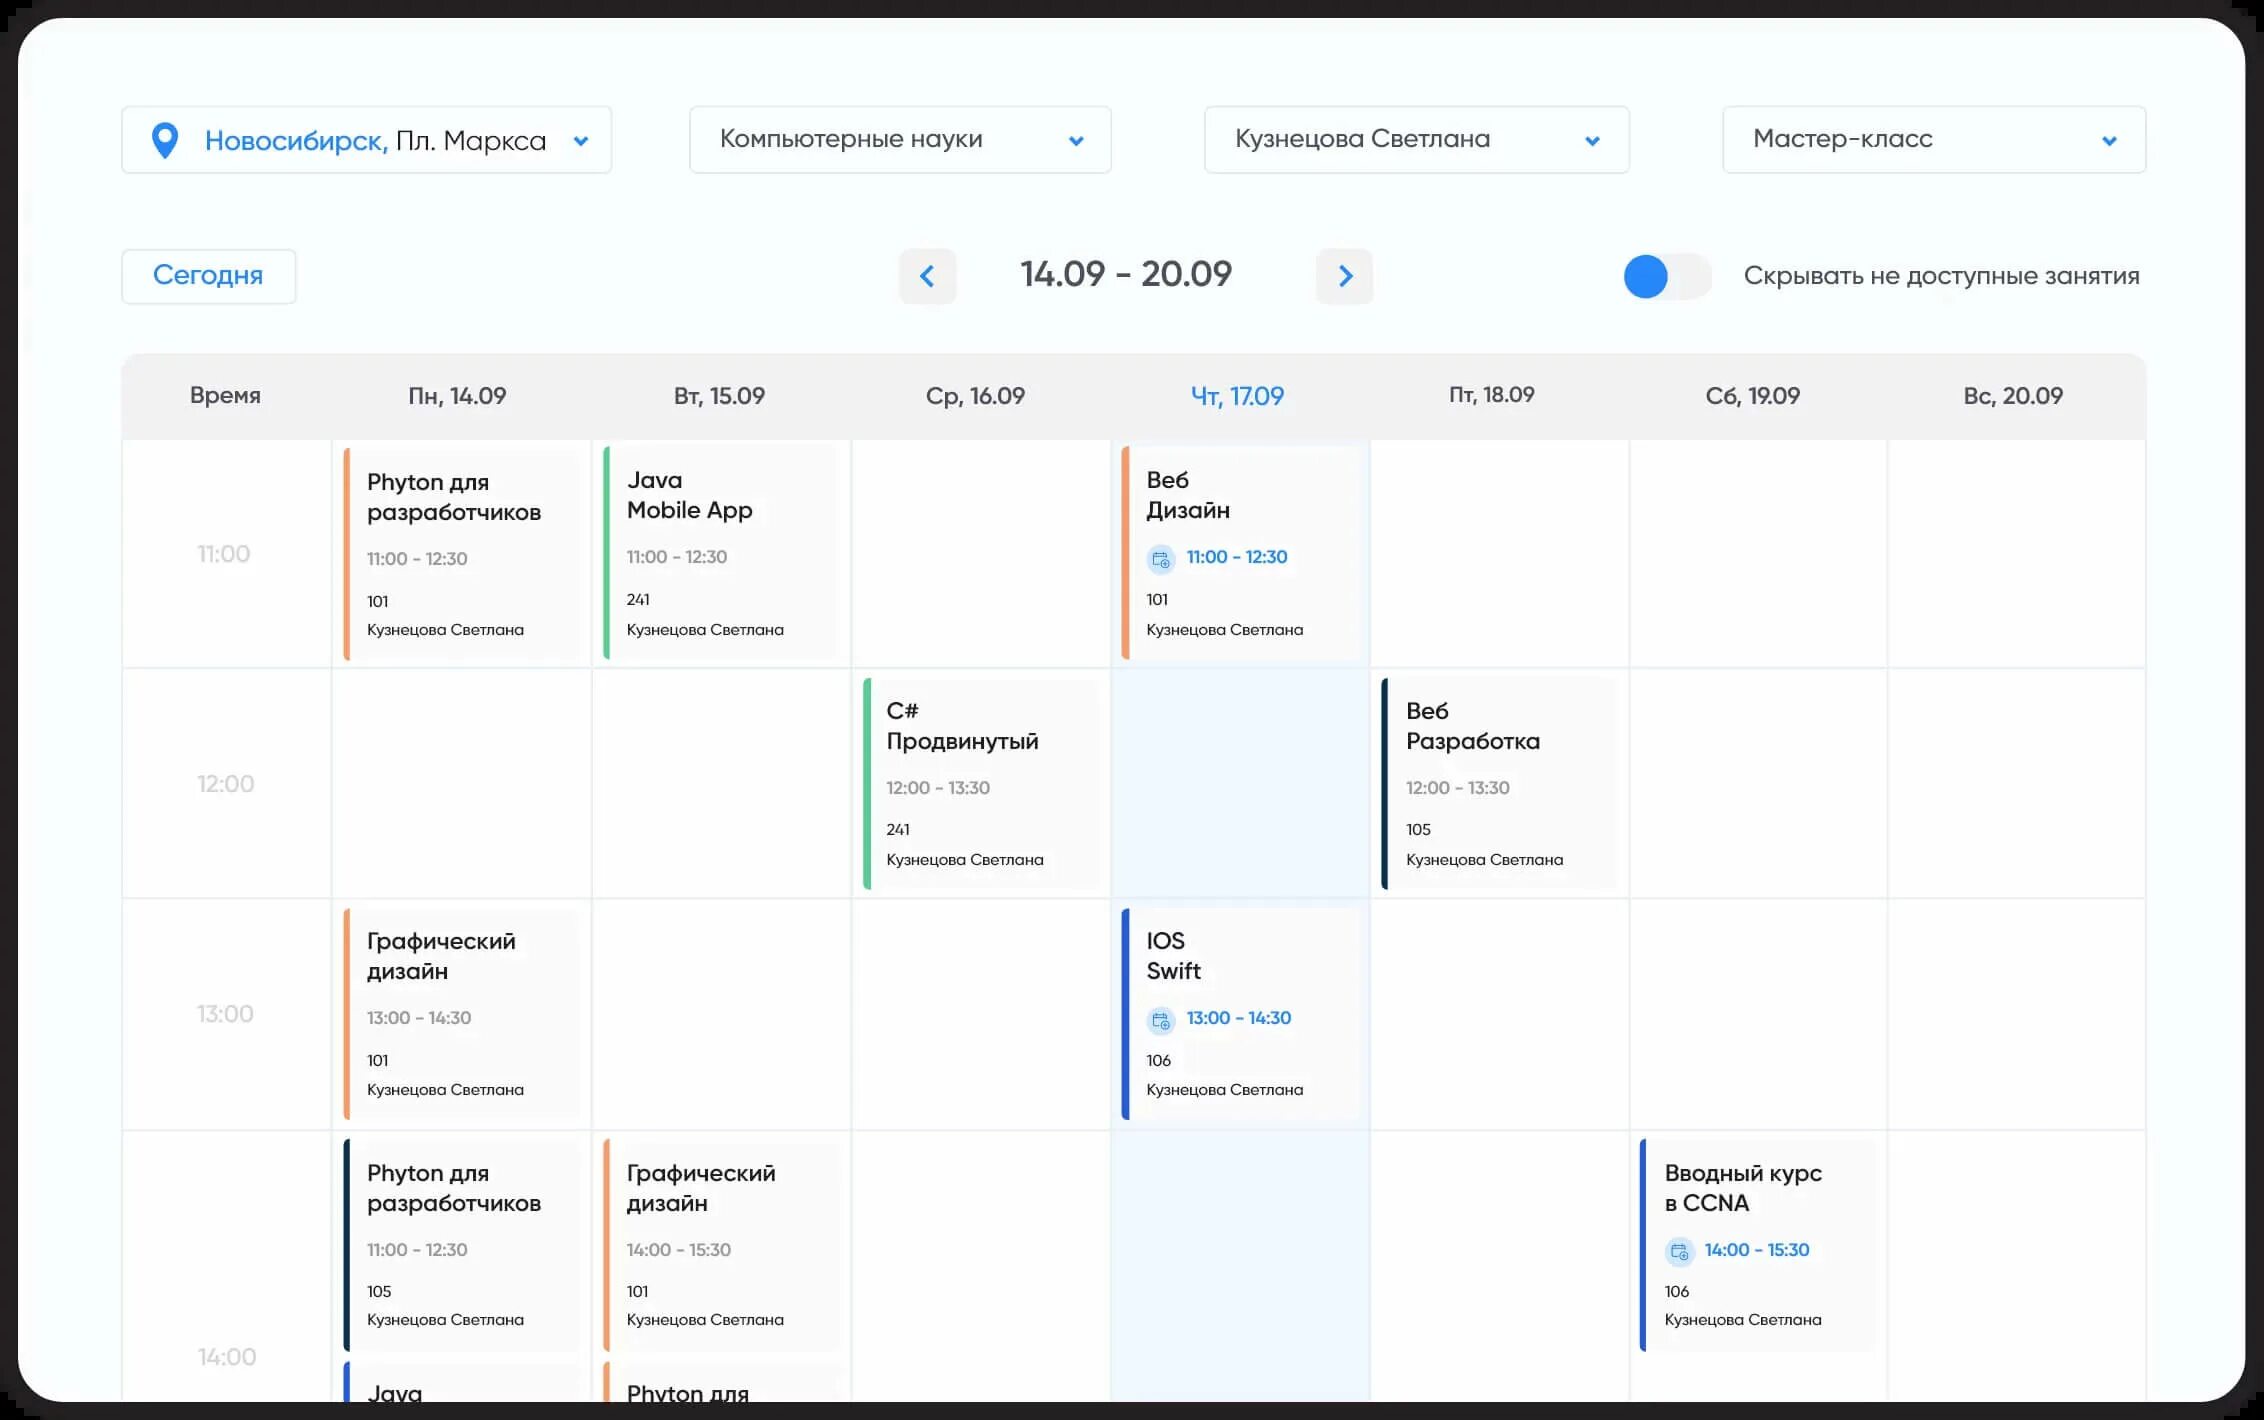The image size is (2264, 1420).
Task: Select the Пн, 14.09 column header
Action: (x=457, y=396)
